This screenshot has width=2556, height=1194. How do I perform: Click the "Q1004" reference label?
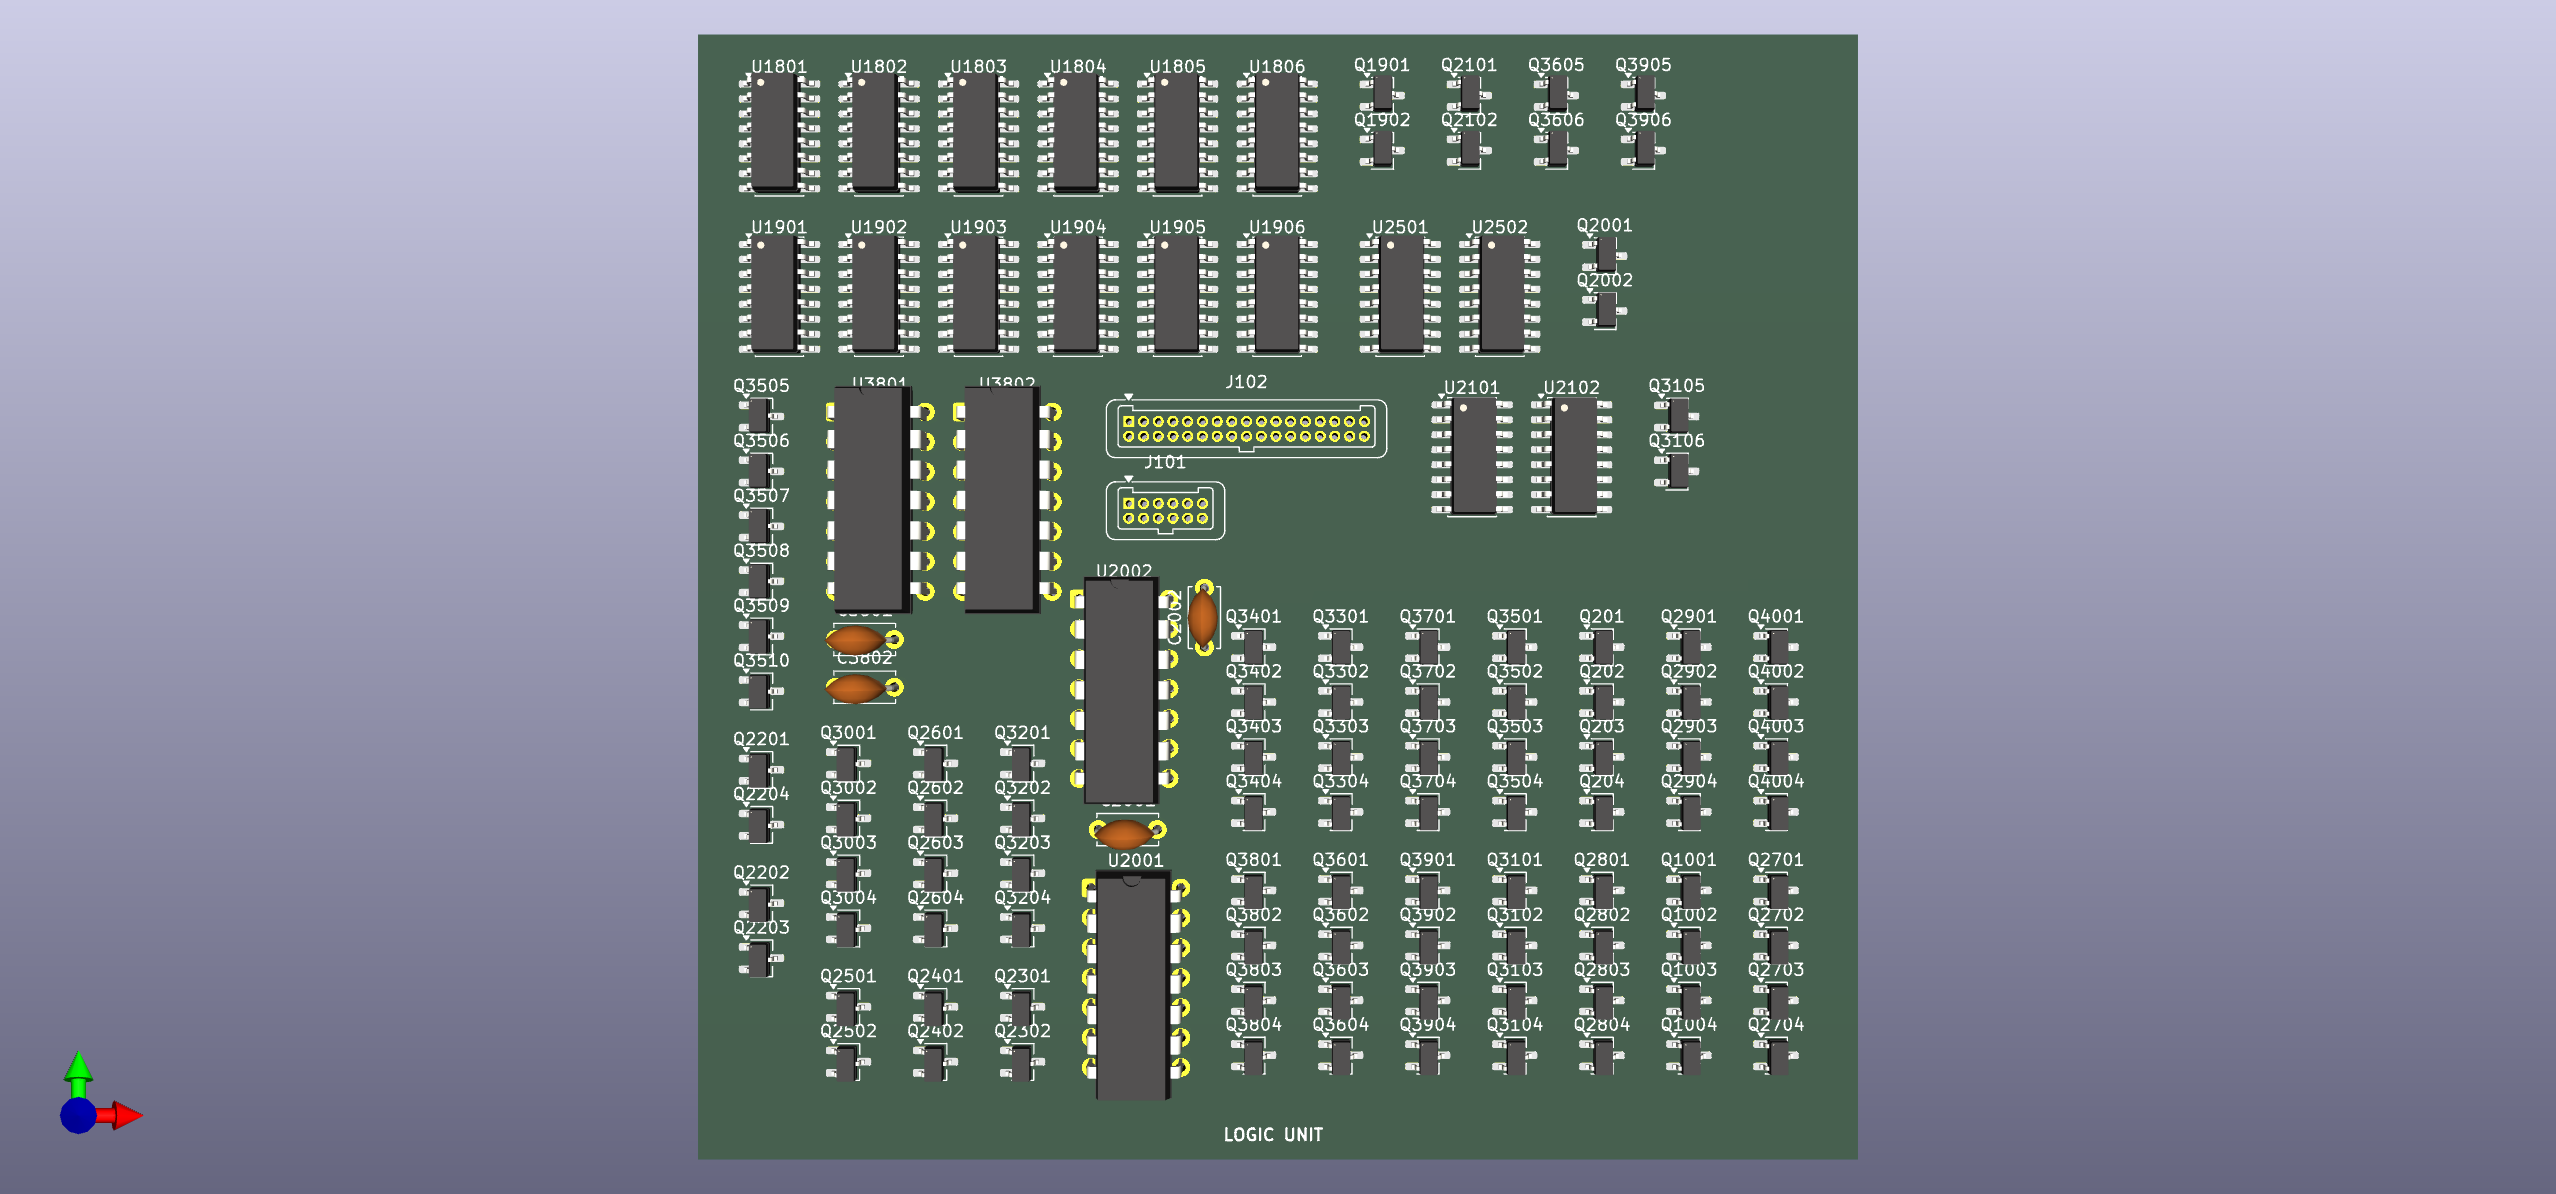tap(1688, 1025)
